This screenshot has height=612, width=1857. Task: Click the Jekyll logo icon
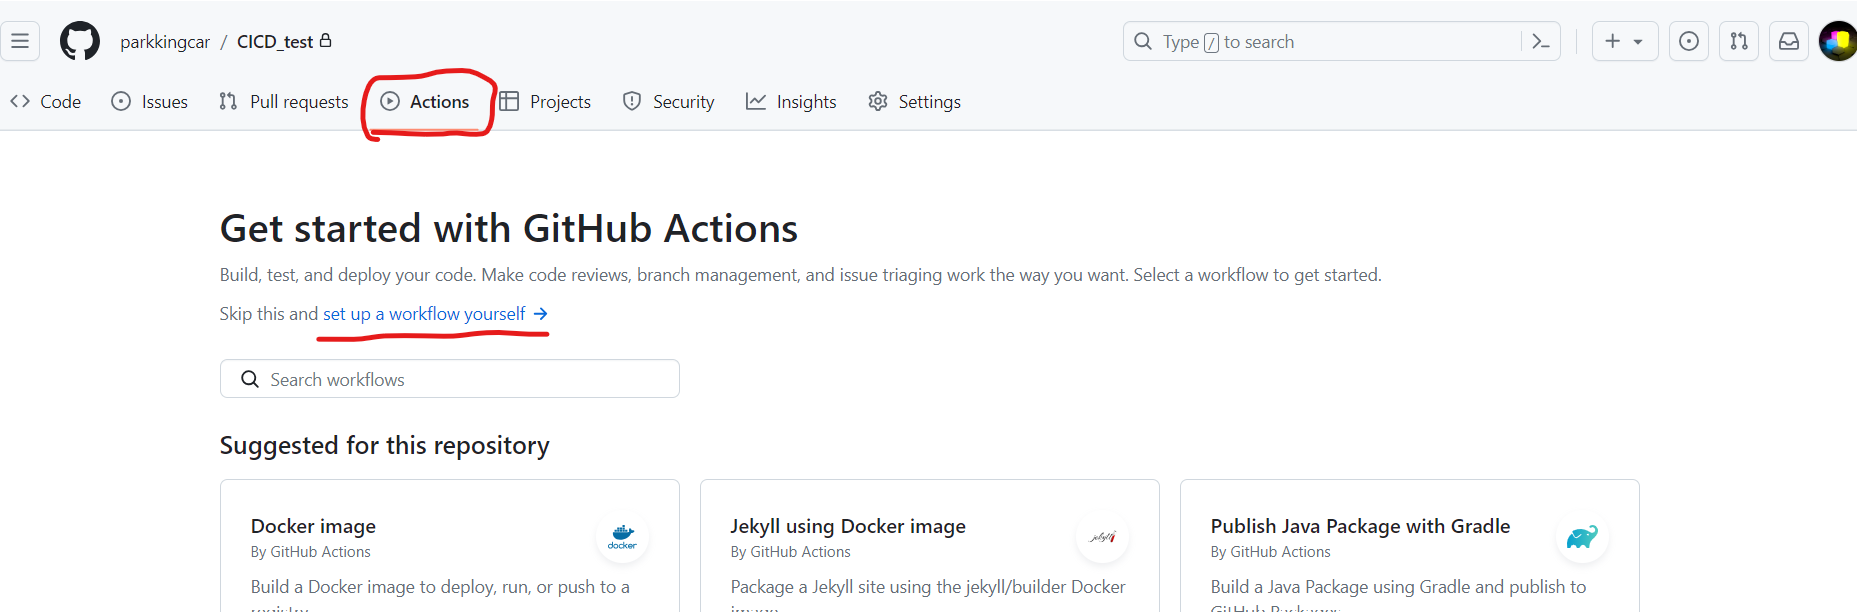[1102, 537]
